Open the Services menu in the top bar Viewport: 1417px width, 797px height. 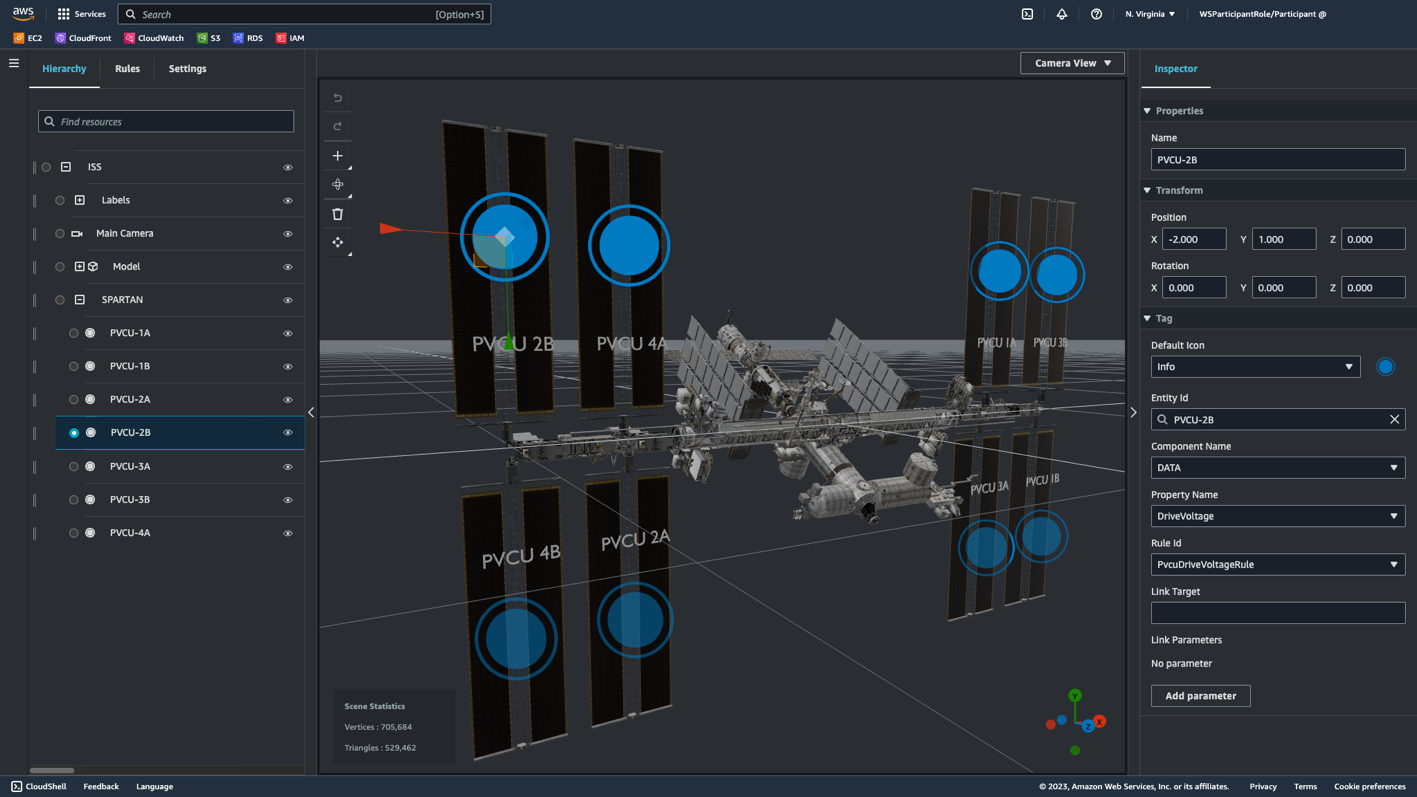tap(81, 14)
